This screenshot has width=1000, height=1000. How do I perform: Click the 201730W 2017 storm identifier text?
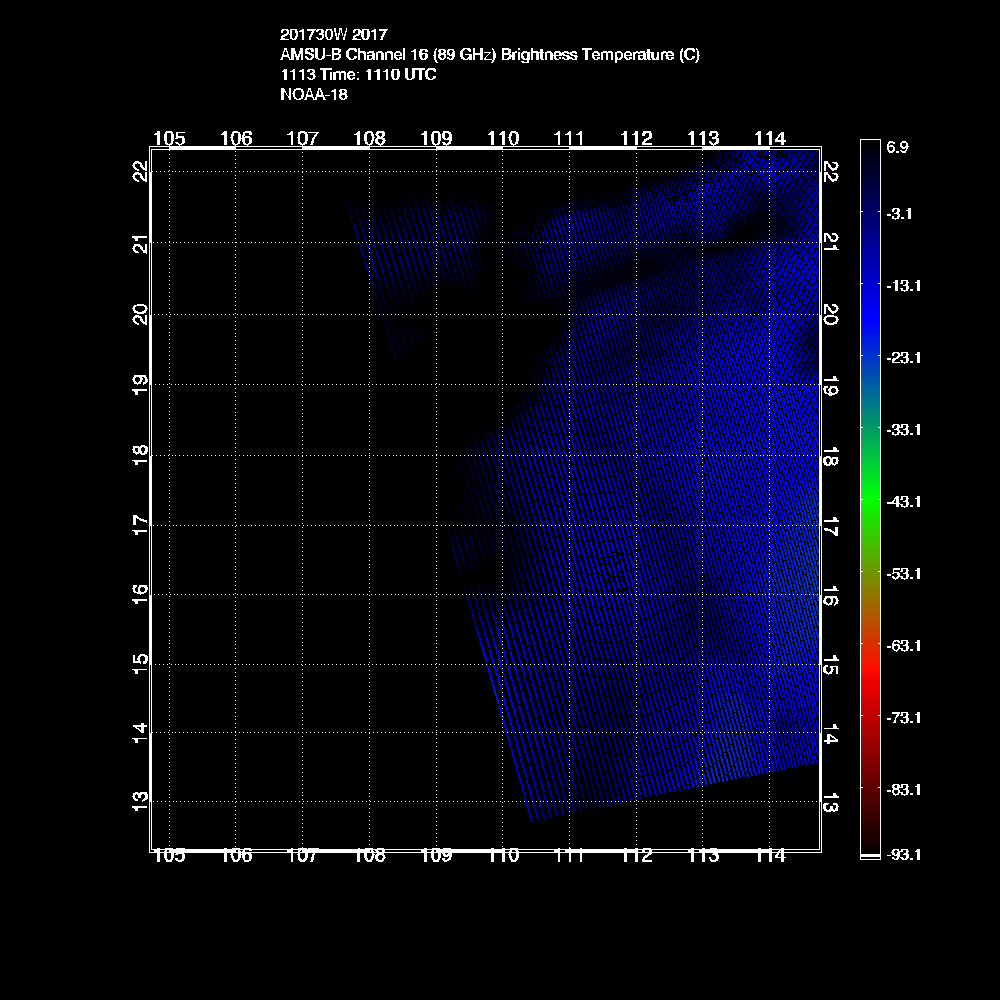[x=327, y=35]
